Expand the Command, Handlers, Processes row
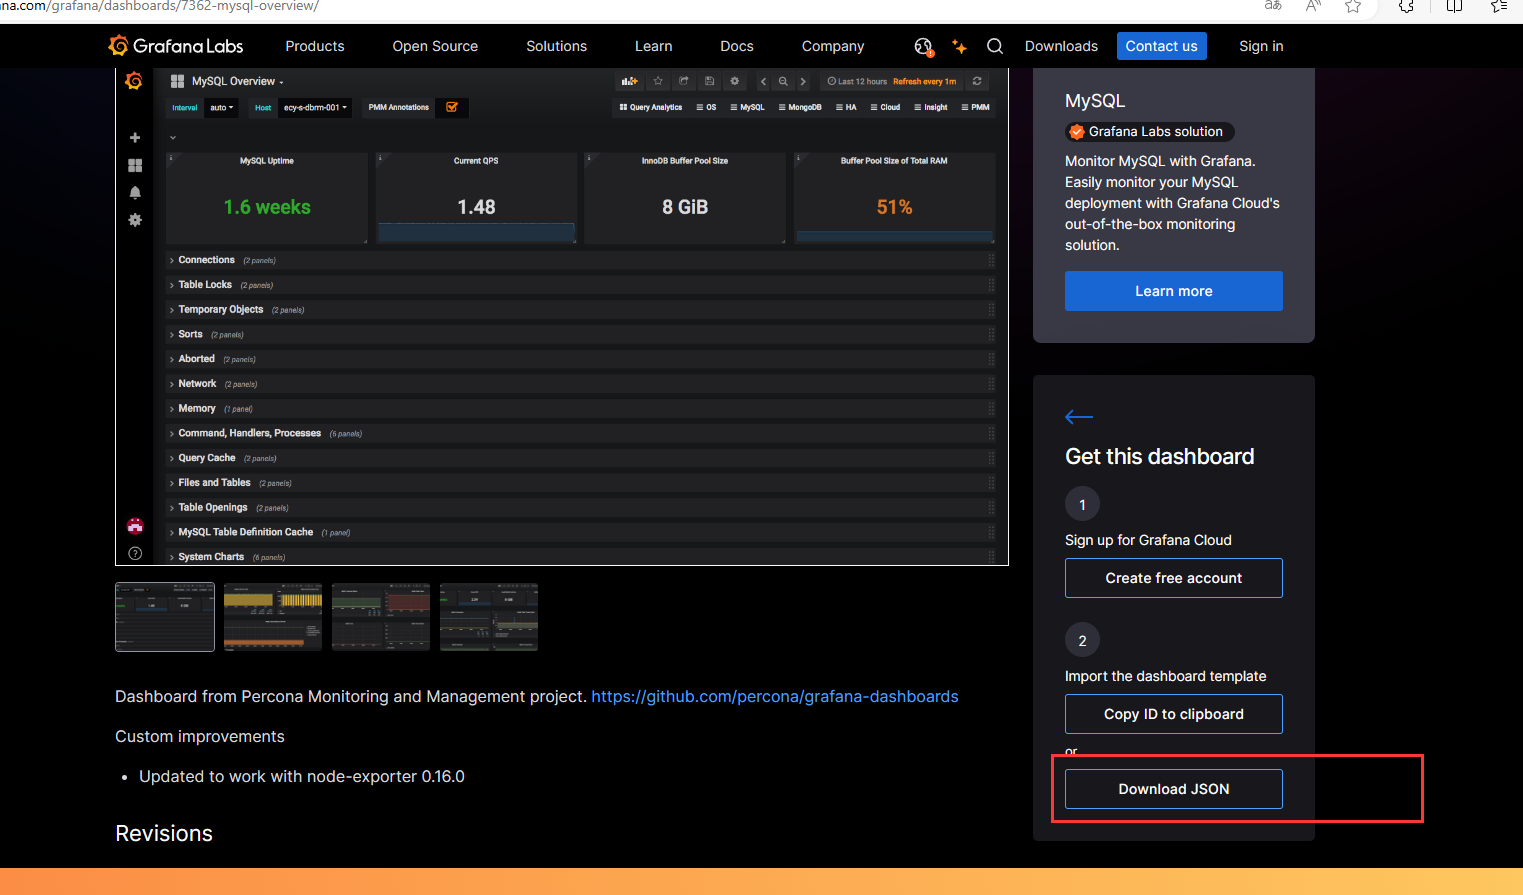Image resolution: width=1523 pixels, height=895 pixels. (x=250, y=433)
